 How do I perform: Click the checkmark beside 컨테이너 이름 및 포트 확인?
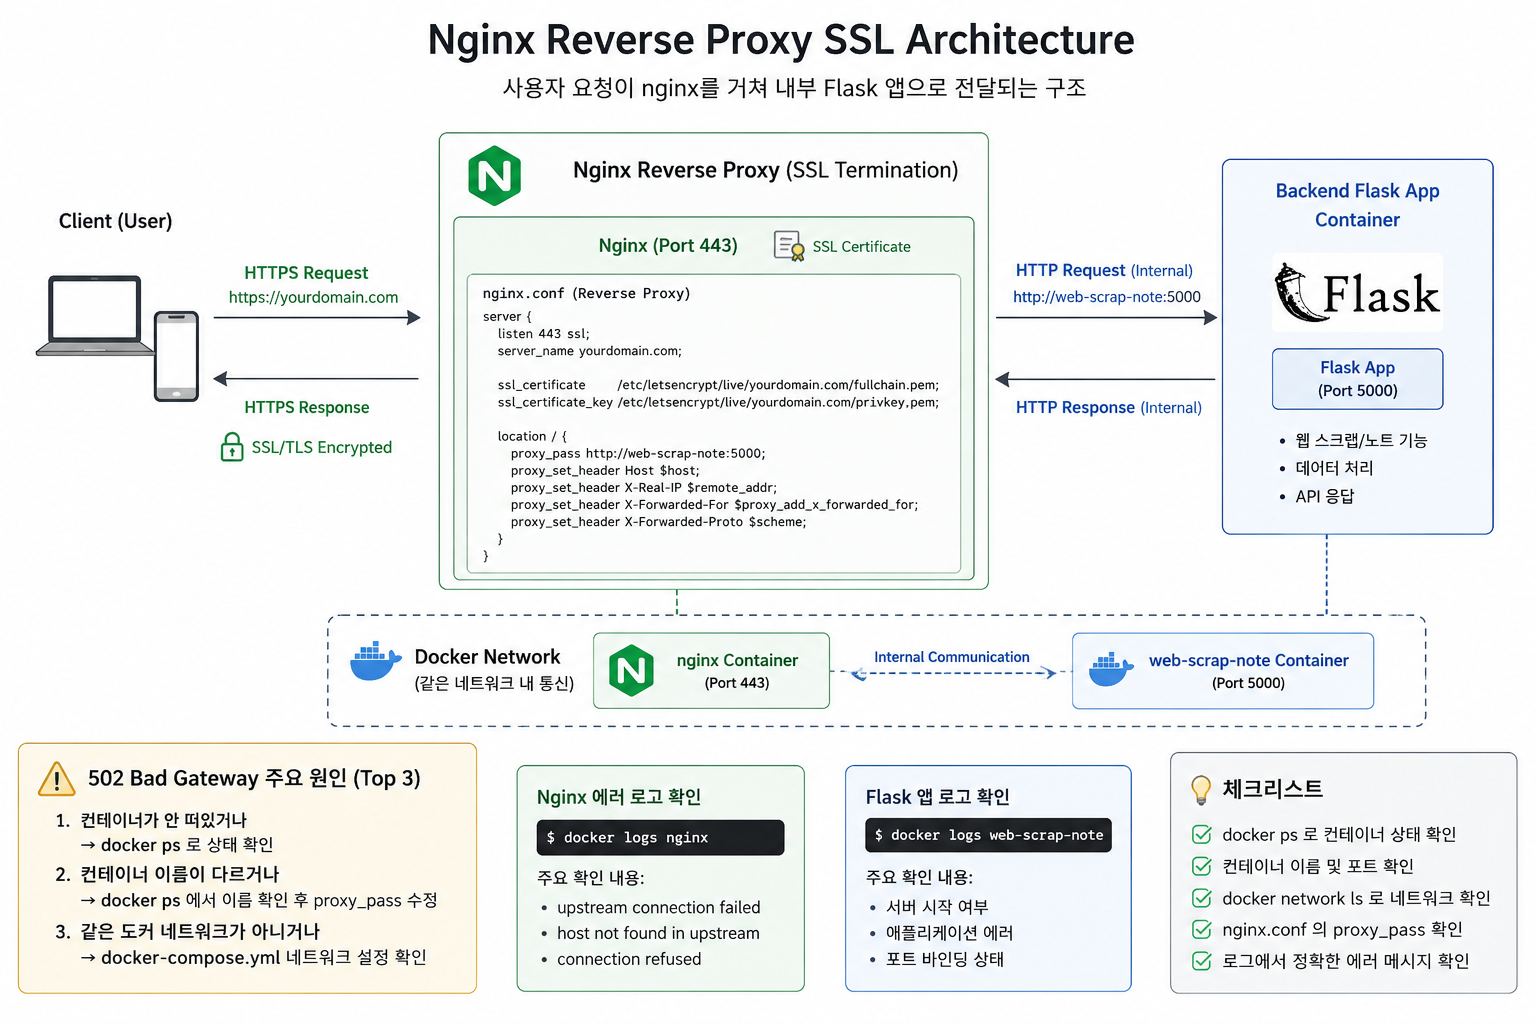point(1202,866)
